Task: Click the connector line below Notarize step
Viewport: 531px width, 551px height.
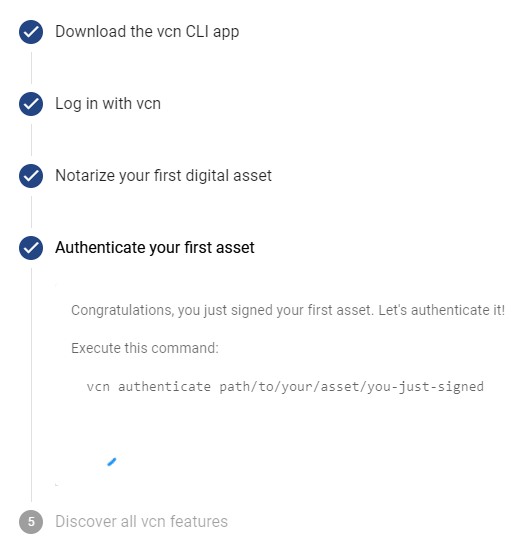Action: [x=31, y=212]
